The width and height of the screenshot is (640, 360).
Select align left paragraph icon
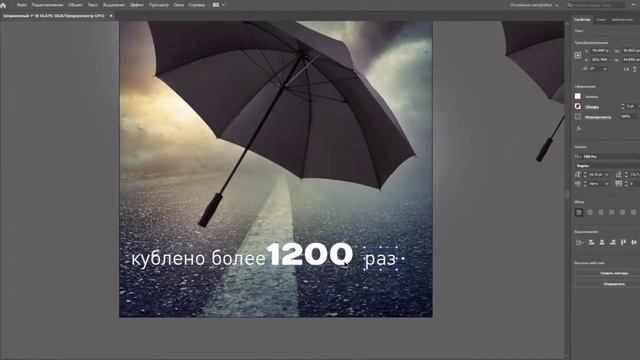point(579,212)
